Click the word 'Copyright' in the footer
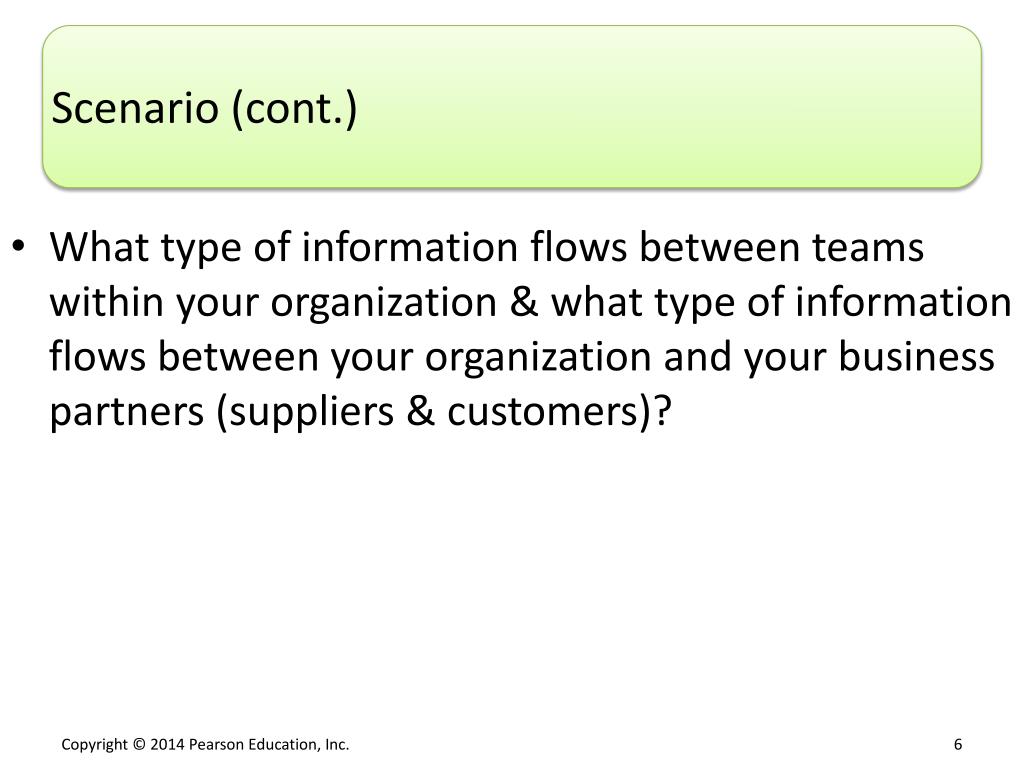 (x=95, y=744)
